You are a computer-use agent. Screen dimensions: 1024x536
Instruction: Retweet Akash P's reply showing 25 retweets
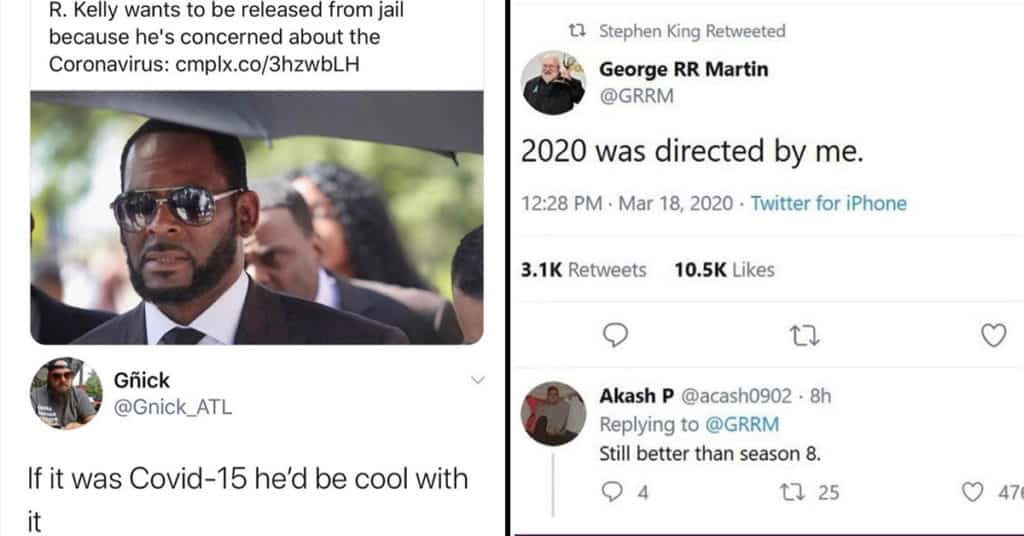tap(791, 492)
